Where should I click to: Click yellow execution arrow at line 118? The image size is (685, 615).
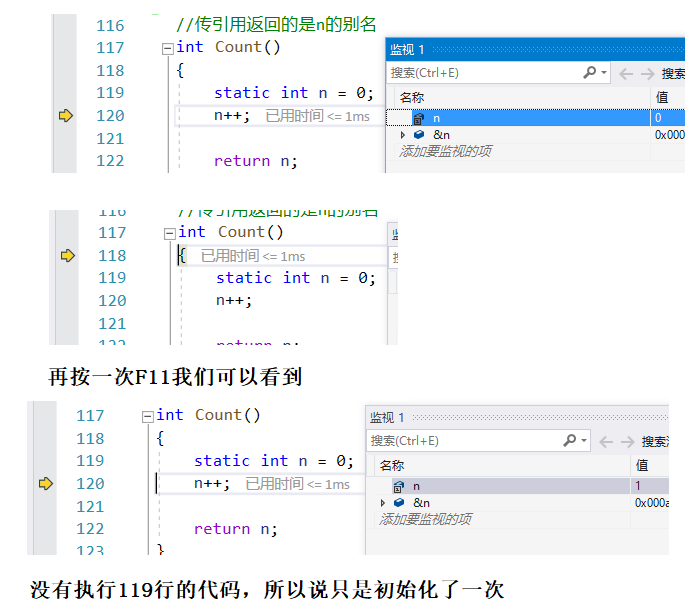pyautogui.click(x=68, y=256)
